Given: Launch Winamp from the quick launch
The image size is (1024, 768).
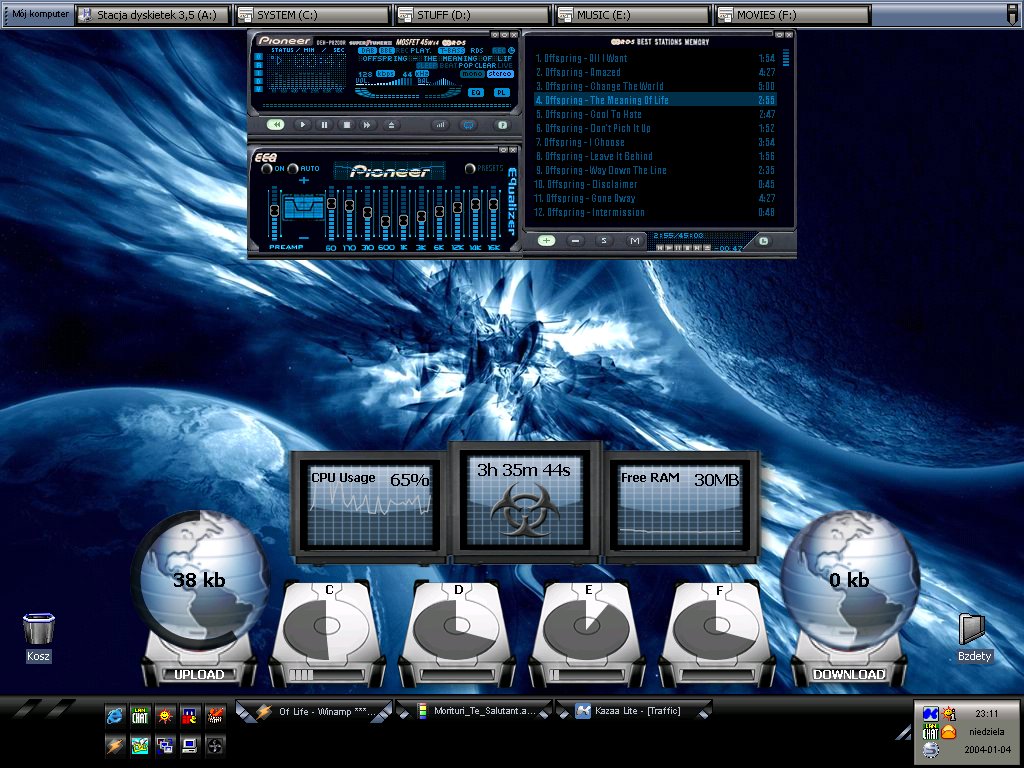Looking at the screenshot, I should point(115,744).
